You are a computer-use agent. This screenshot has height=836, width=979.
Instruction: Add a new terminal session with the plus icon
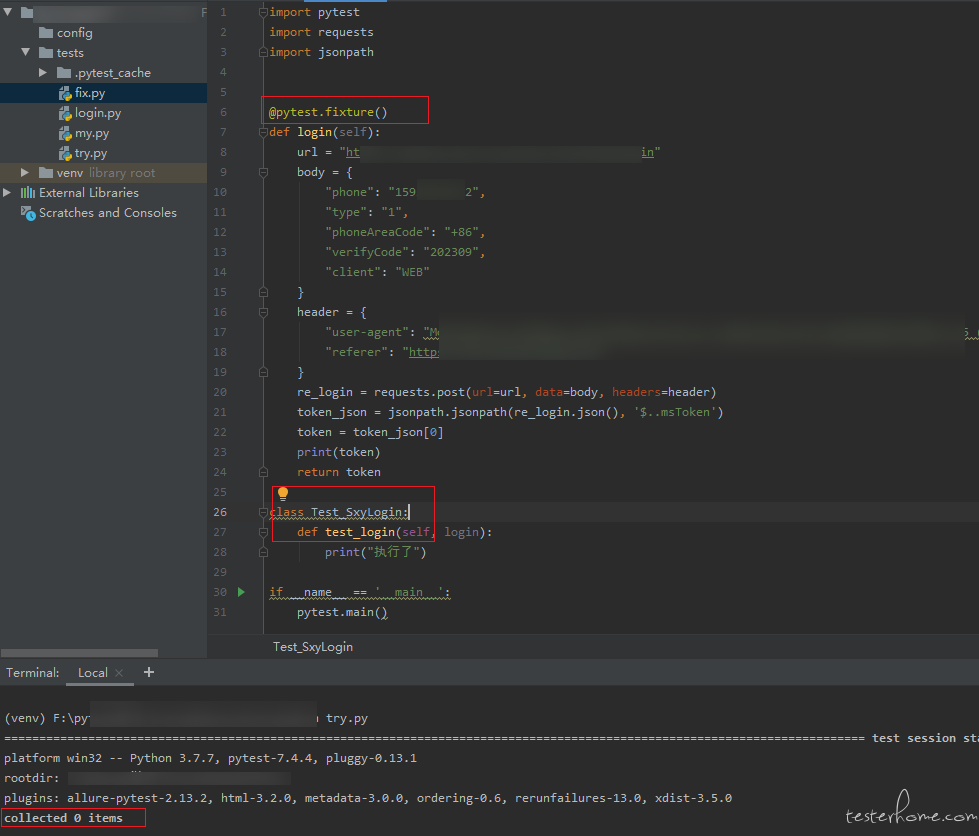pyautogui.click(x=149, y=672)
